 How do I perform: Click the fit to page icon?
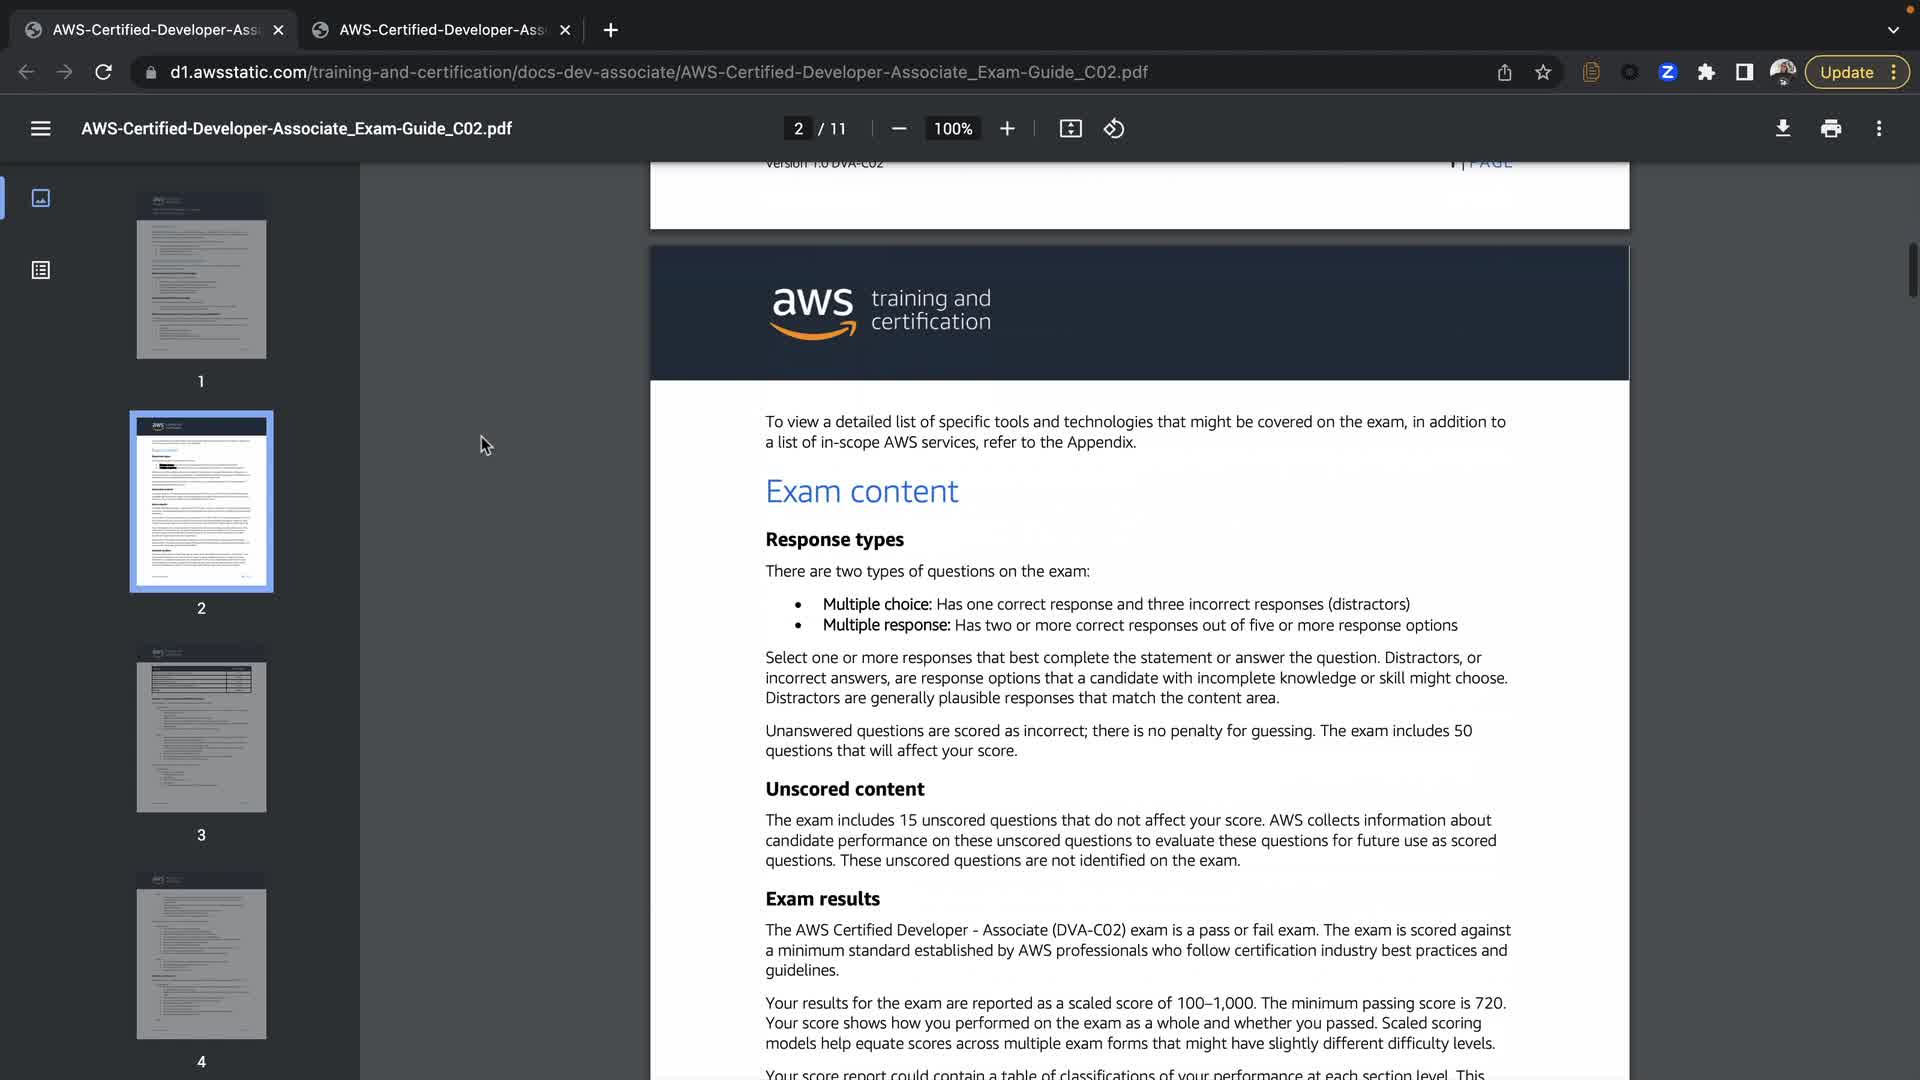click(x=1070, y=129)
